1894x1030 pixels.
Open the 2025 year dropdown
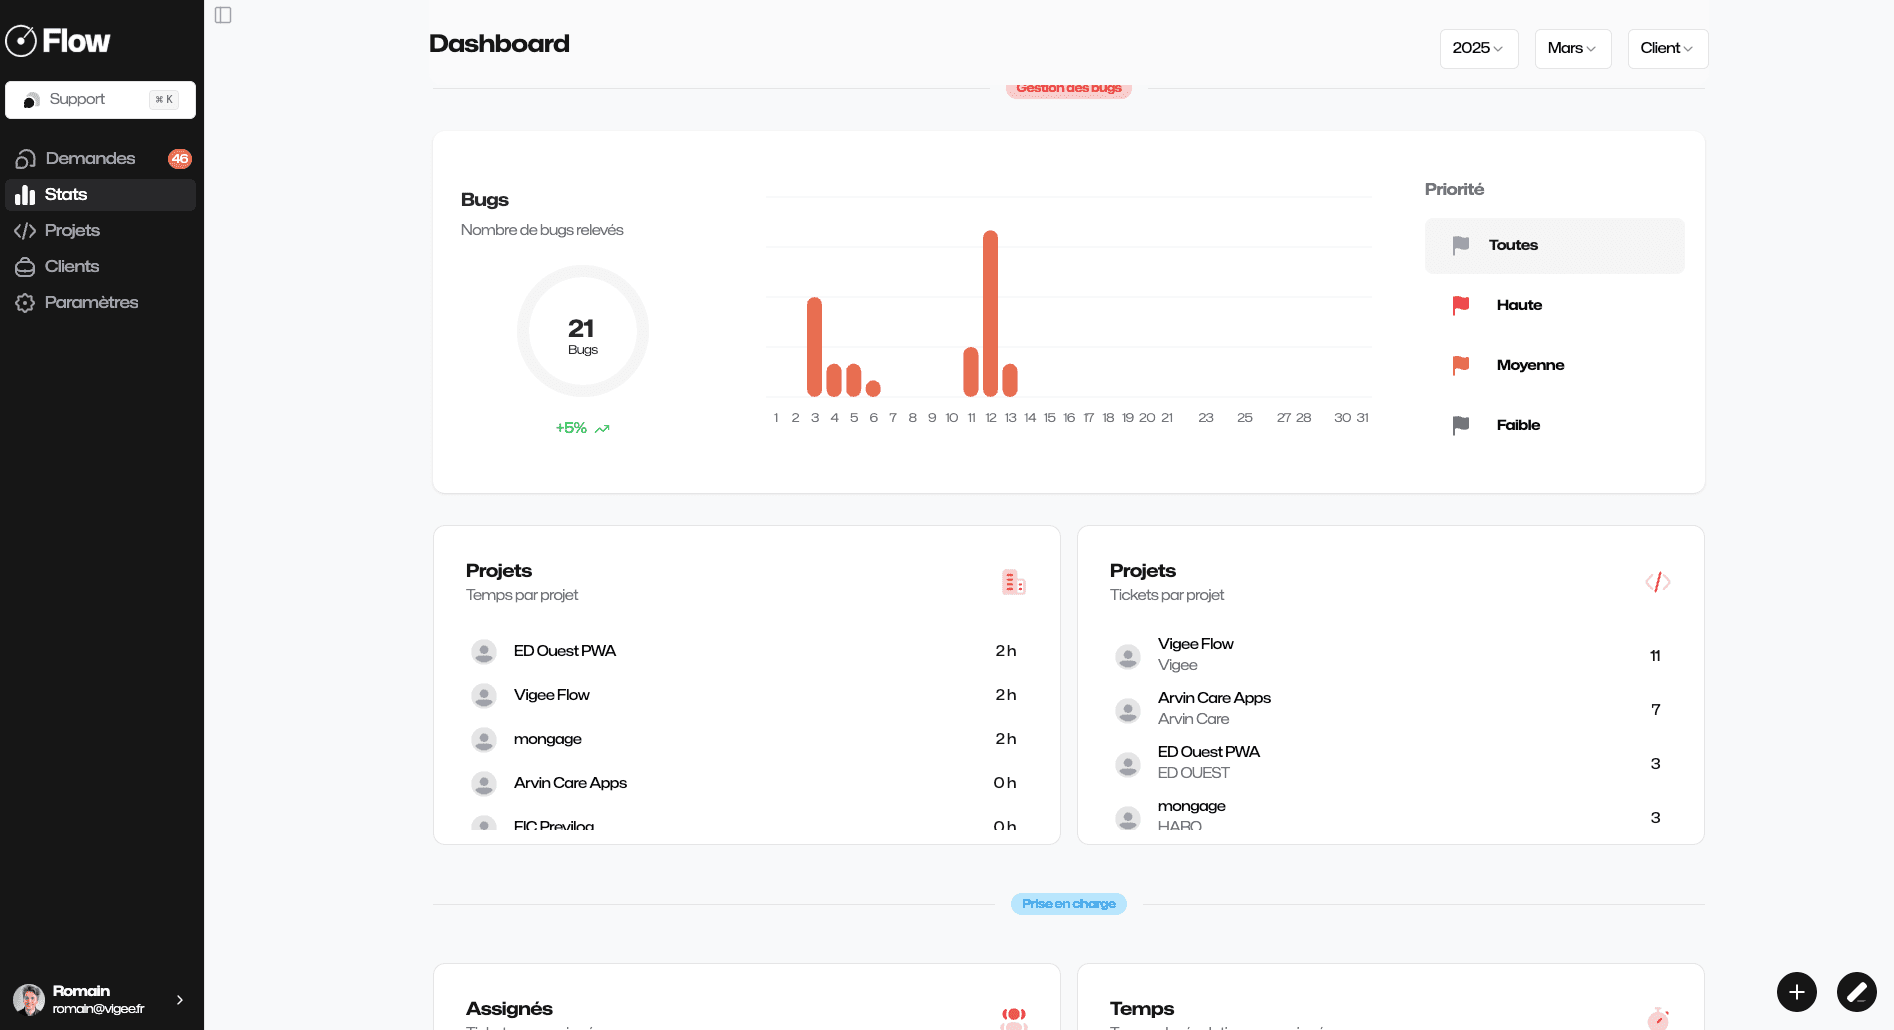(x=1478, y=48)
